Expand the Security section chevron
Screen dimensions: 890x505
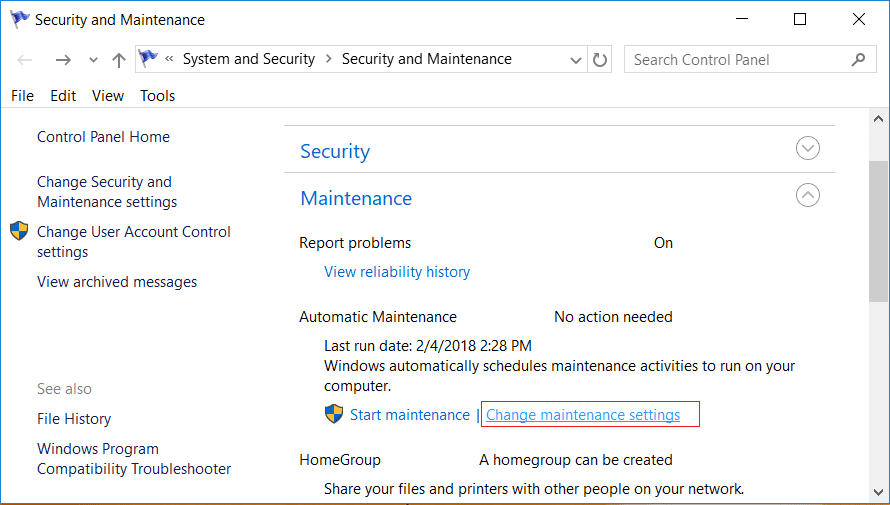coord(807,149)
